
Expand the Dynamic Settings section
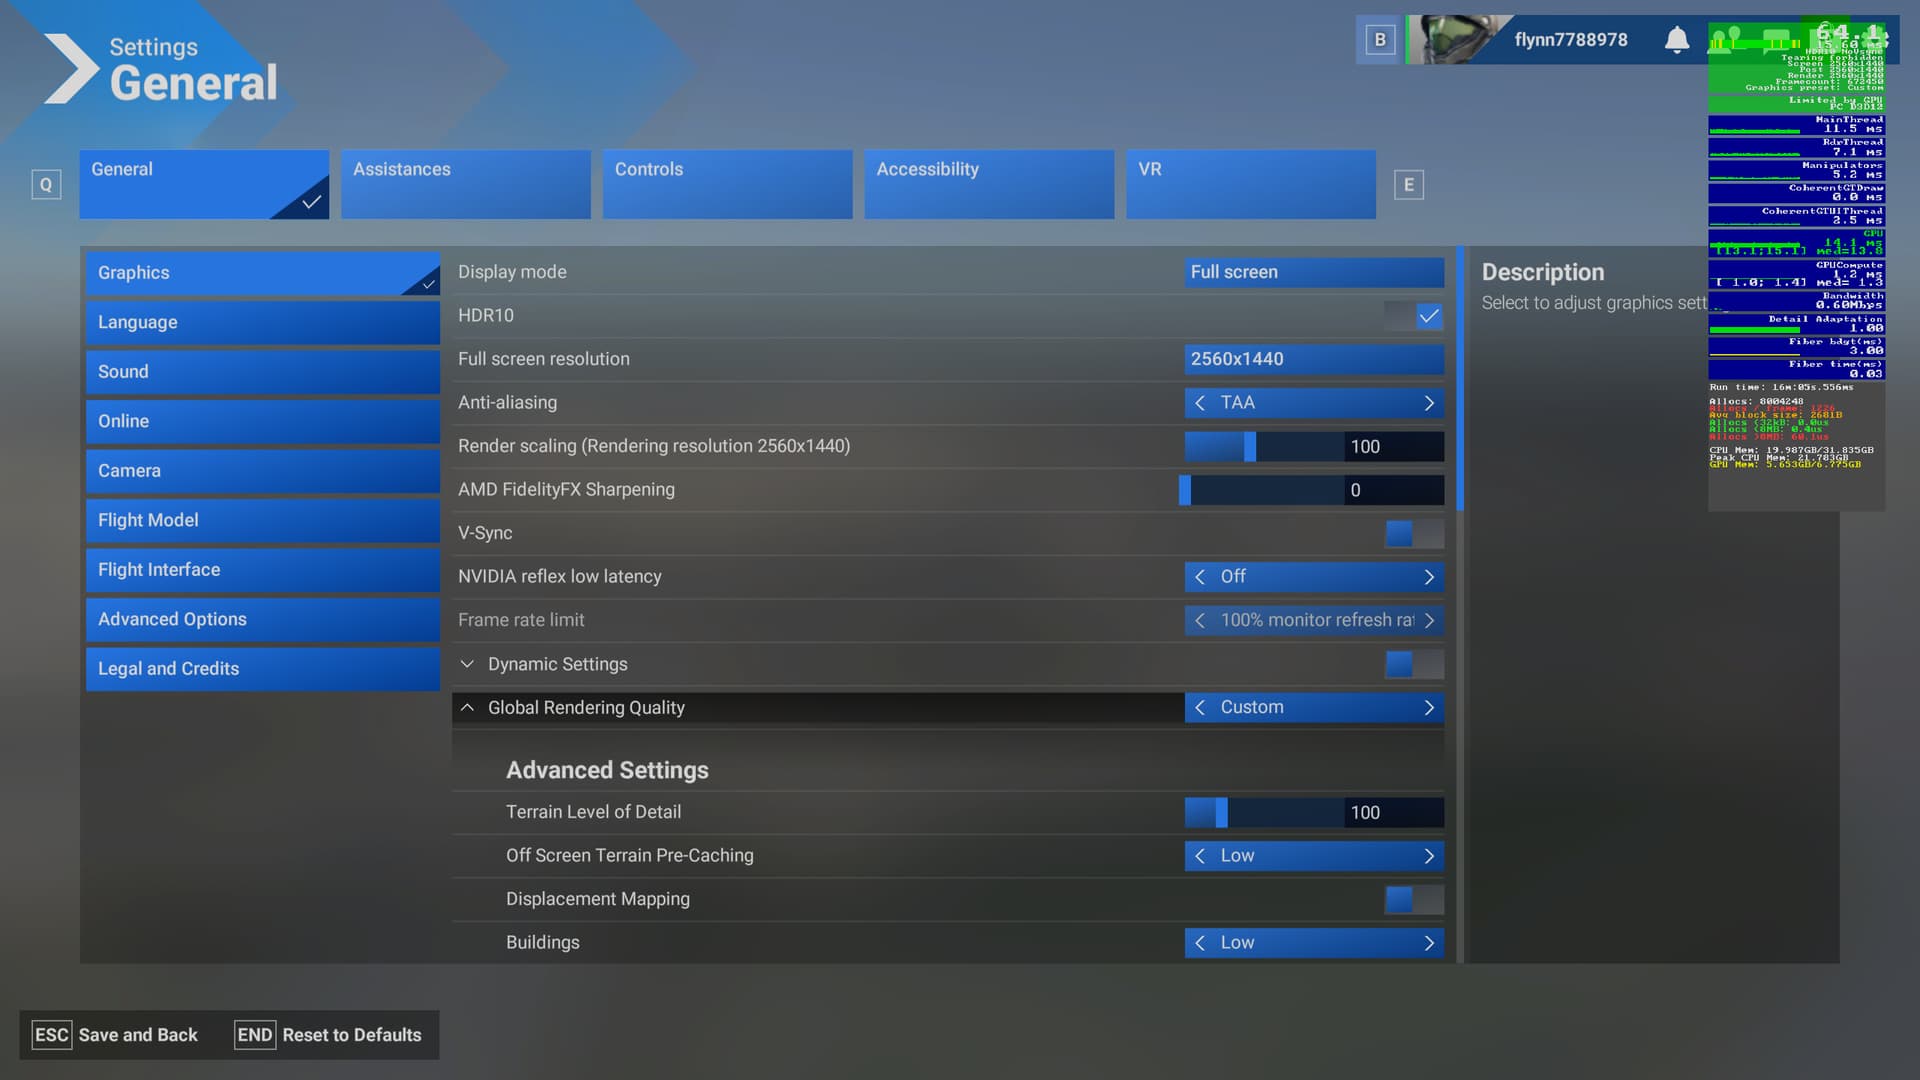(x=467, y=664)
